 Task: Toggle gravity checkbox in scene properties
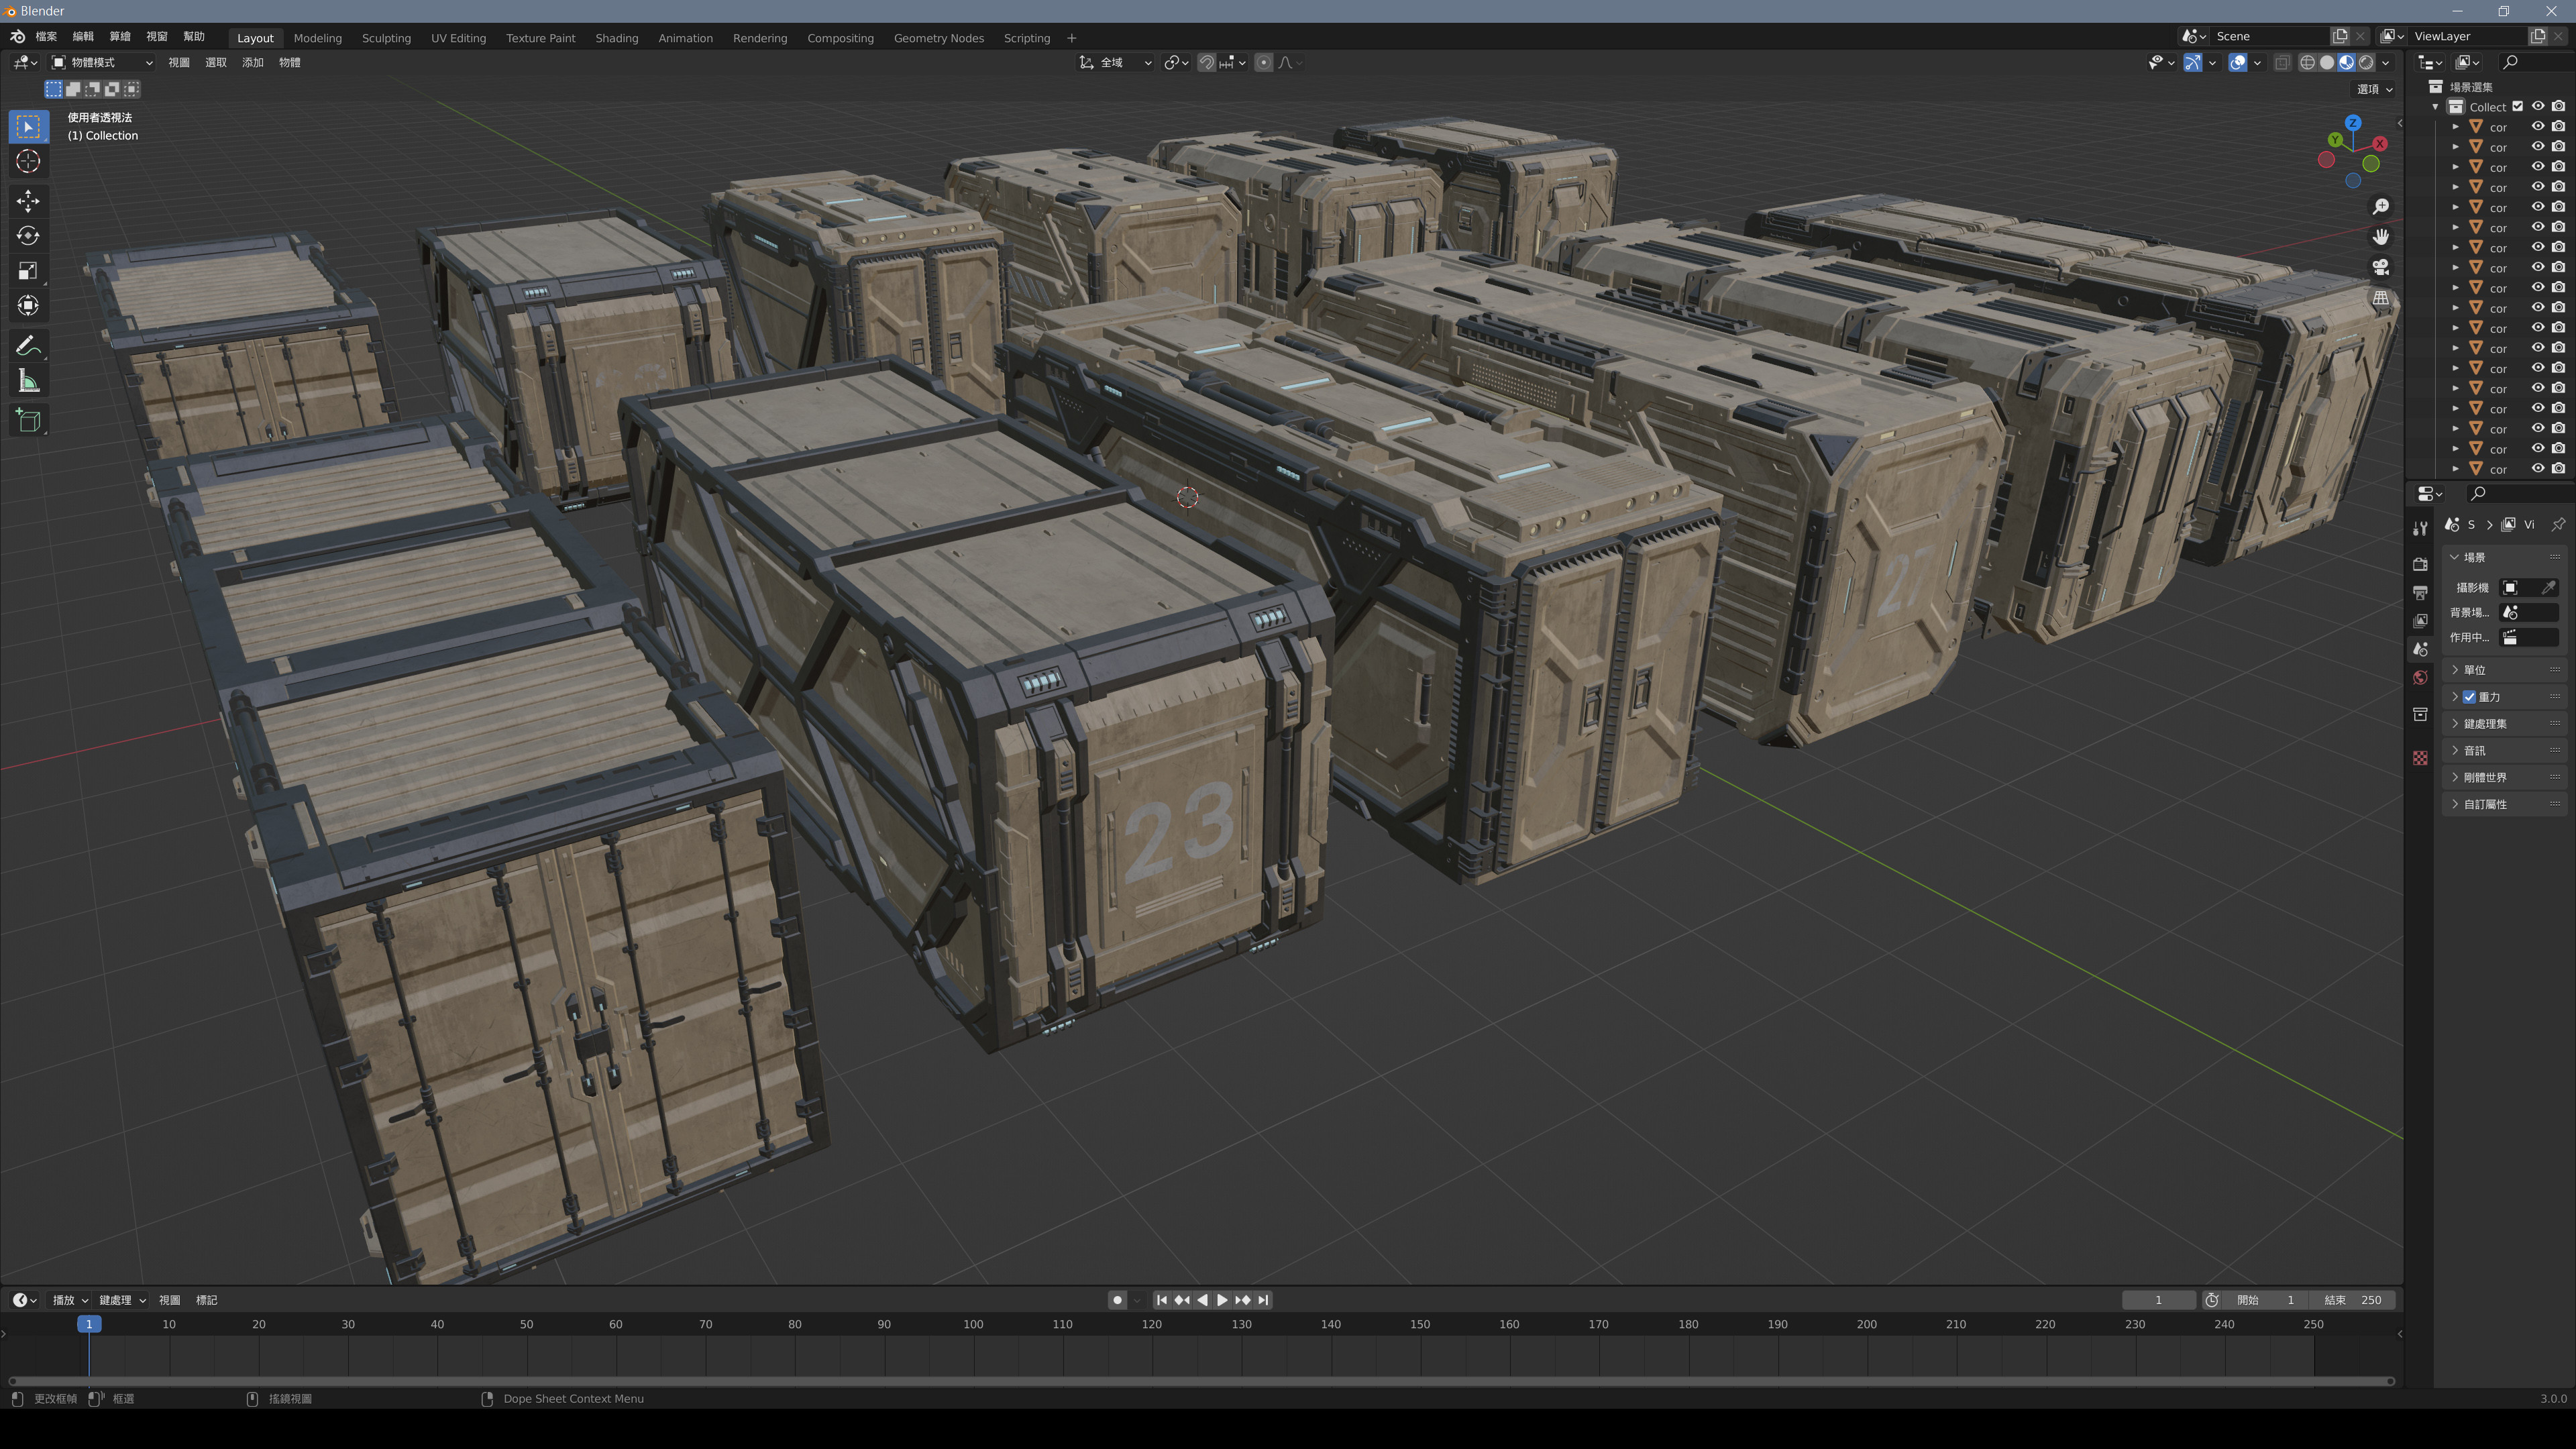2471,696
